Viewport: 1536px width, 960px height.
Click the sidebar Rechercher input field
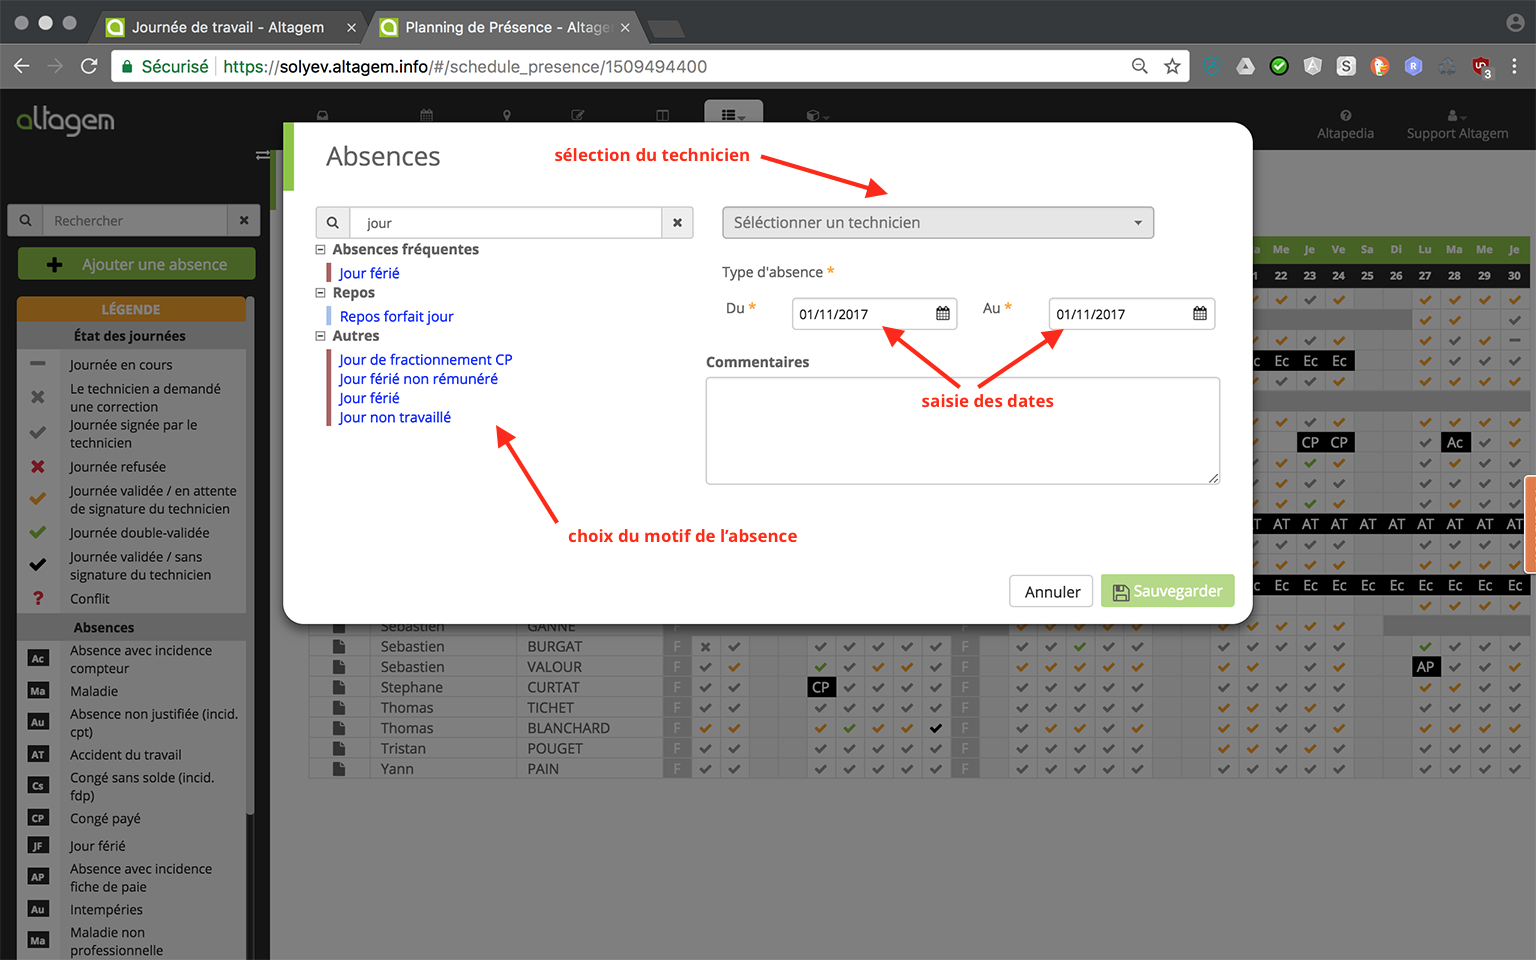135,220
